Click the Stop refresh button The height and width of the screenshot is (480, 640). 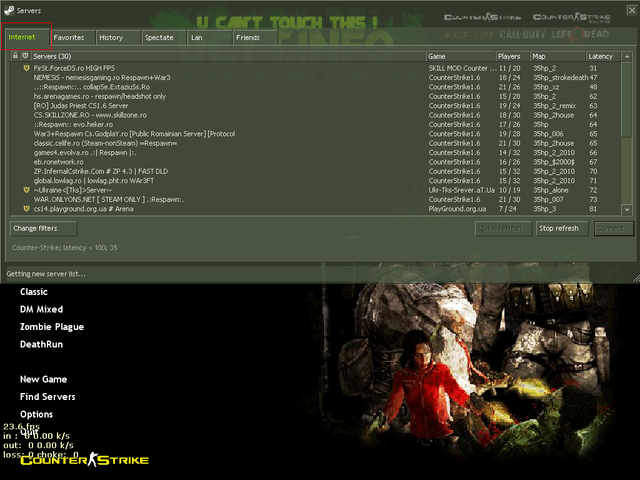coord(562,229)
